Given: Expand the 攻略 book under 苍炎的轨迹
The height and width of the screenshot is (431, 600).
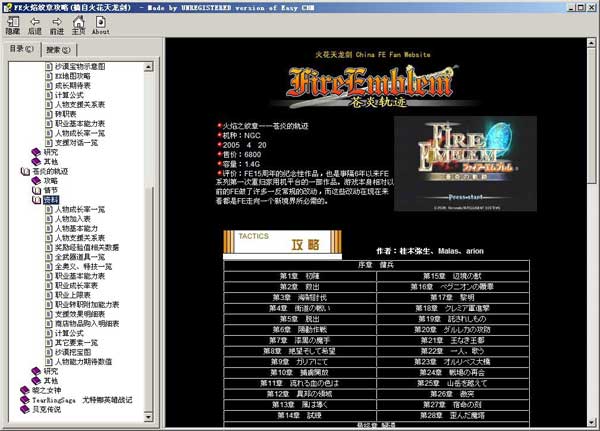Looking at the screenshot, I should (x=36, y=181).
